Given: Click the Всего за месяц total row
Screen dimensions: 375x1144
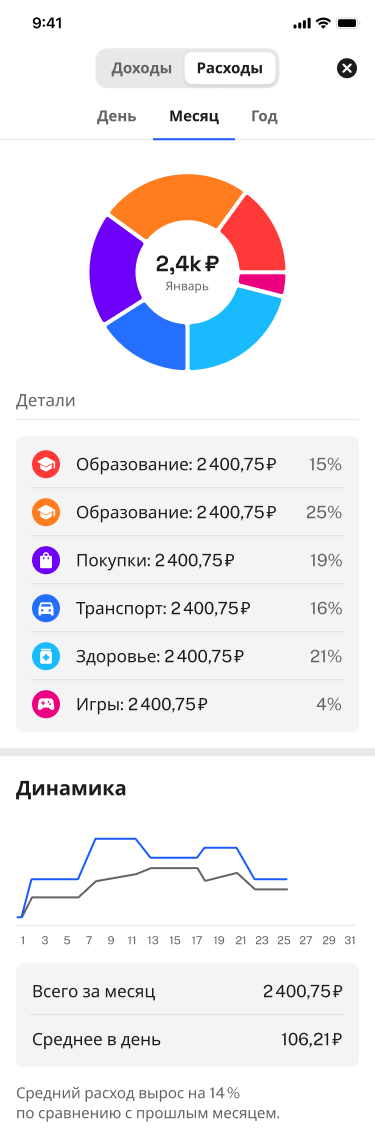Looking at the screenshot, I should click(188, 991).
